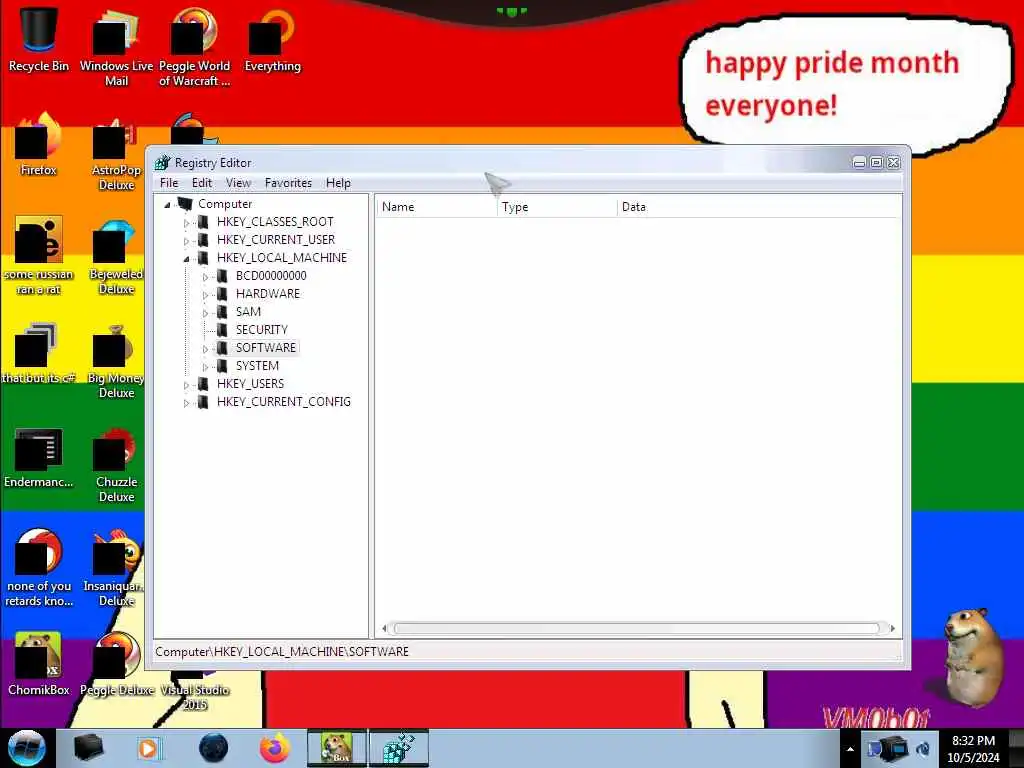The width and height of the screenshot is (1024, 768).
Task: Open Windows Live Mail desktop shortcut
Action: 116,47
